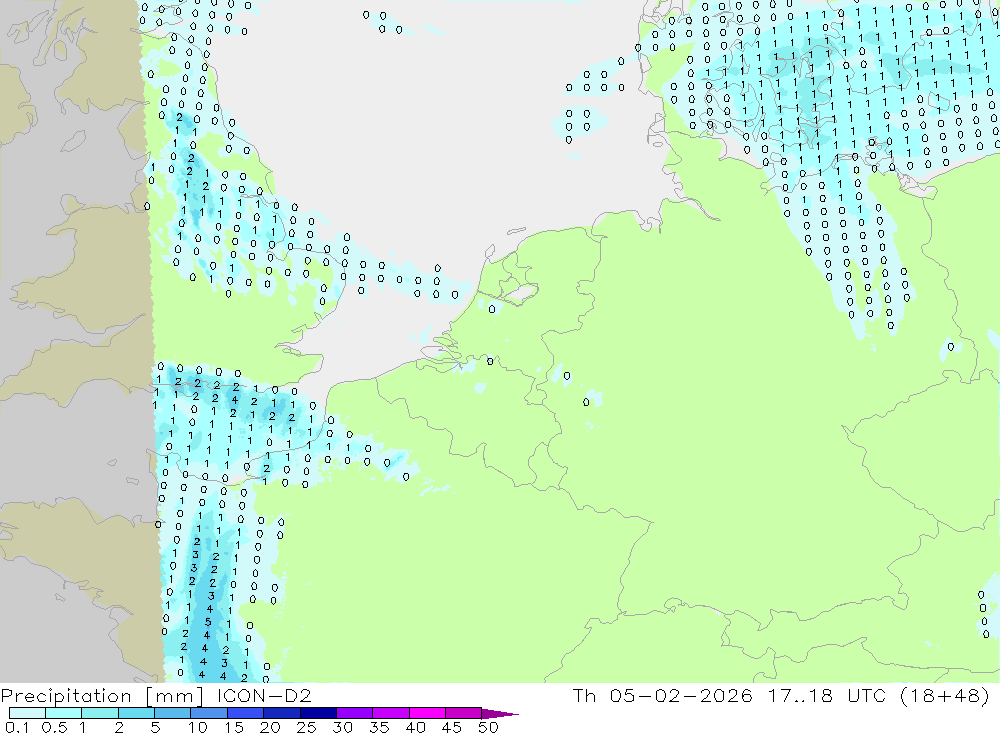
Task: Click the legend value '0.1'
Action: pos(17,727)
